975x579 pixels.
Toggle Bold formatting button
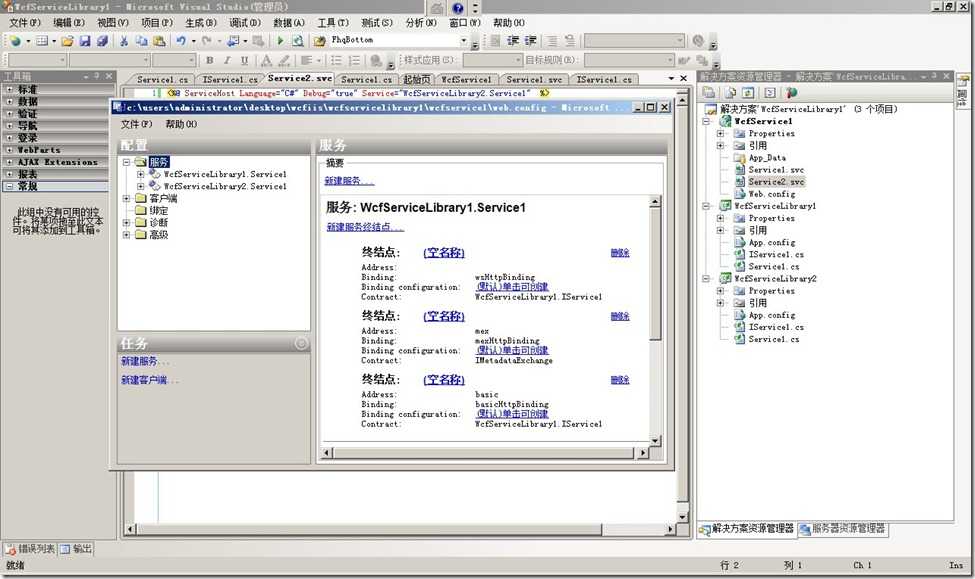click(210, 60)
